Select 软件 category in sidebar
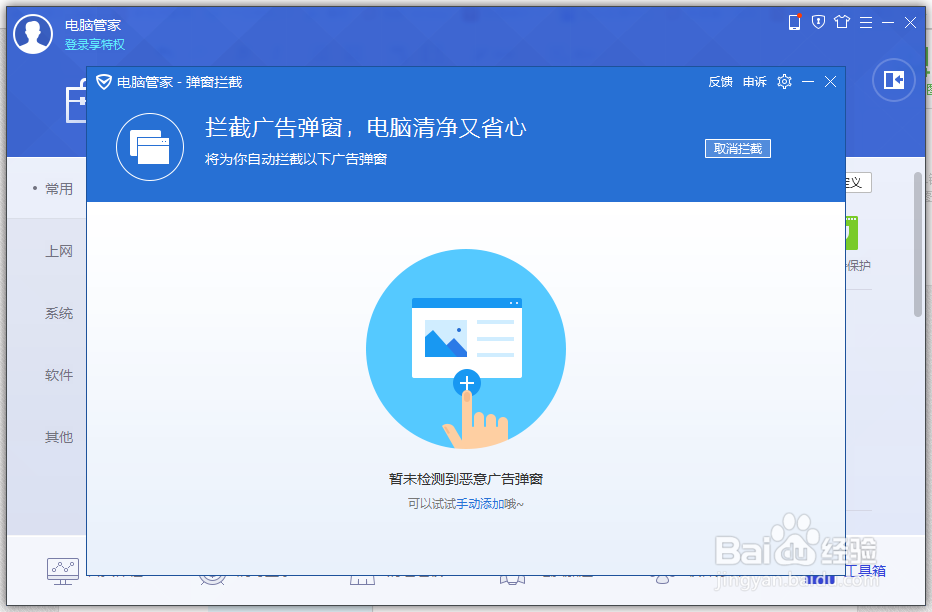The height and width of the screenshot is (612, 932). 59,375
